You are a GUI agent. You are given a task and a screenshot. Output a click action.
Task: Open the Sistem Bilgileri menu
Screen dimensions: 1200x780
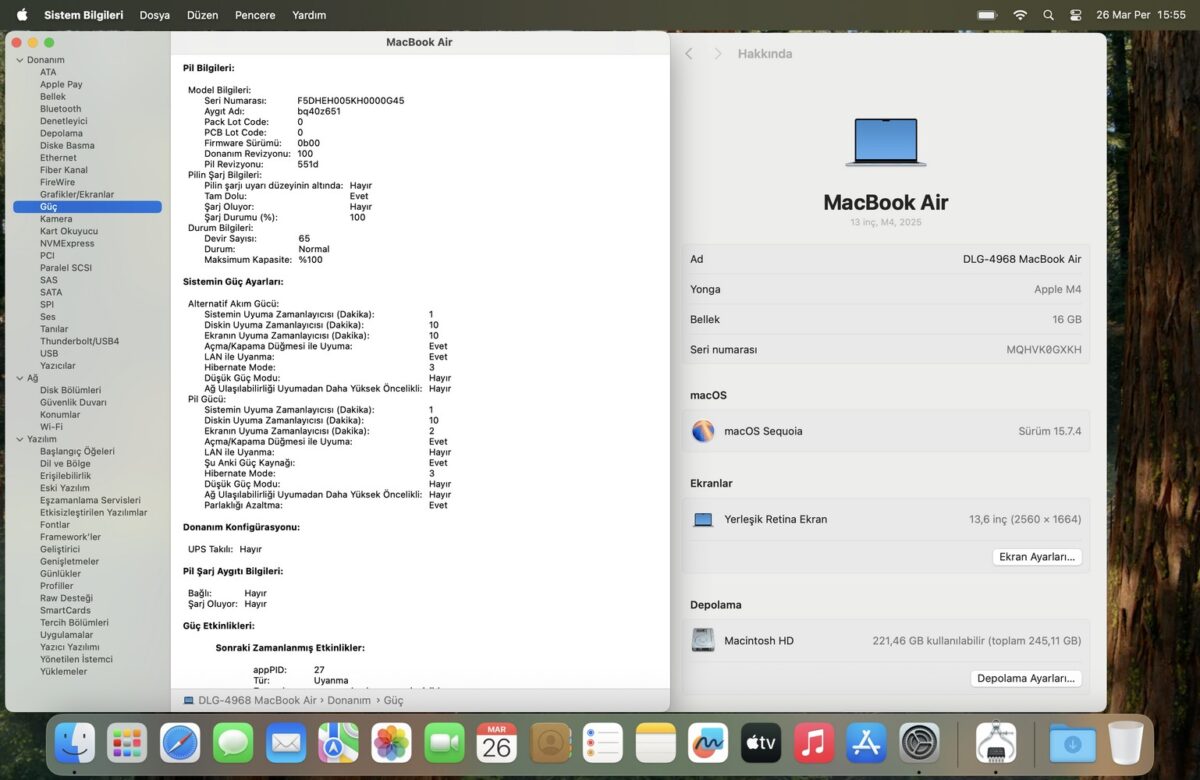pyautogui.click(x=84, y=15)
